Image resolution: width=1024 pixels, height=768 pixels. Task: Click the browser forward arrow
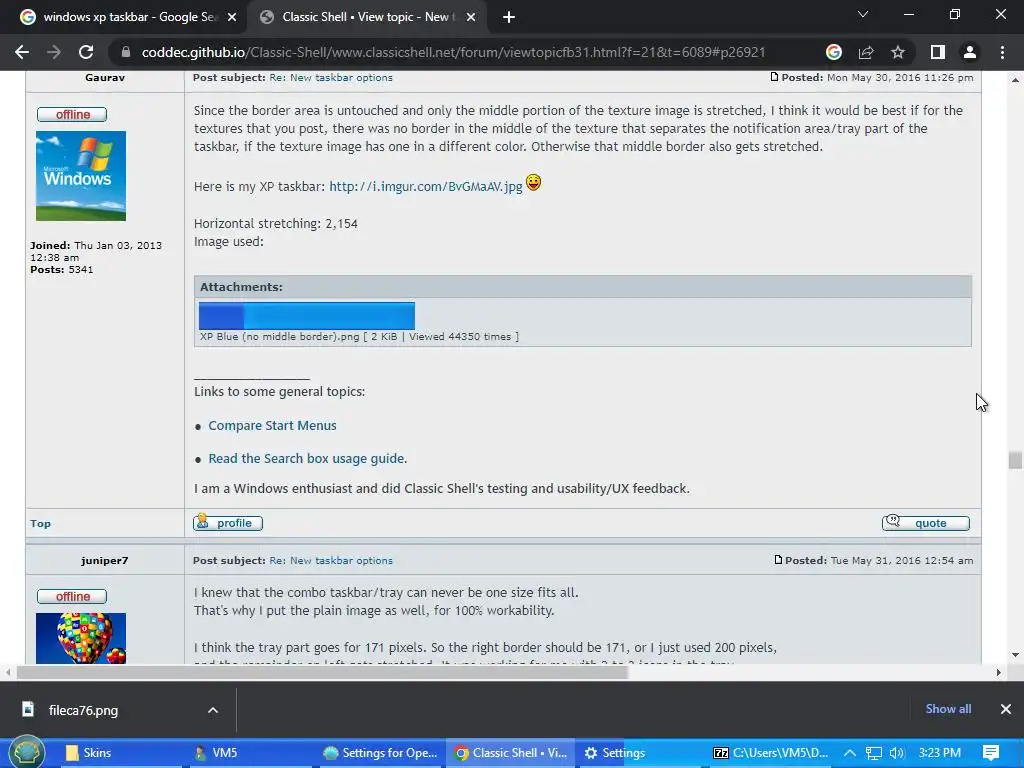54,52
